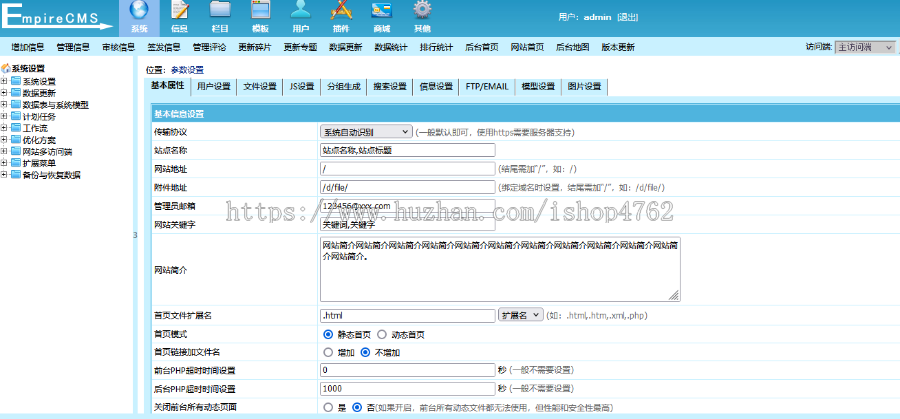Expand the plus sign of the indented 系统设置 node

point(4,82)
